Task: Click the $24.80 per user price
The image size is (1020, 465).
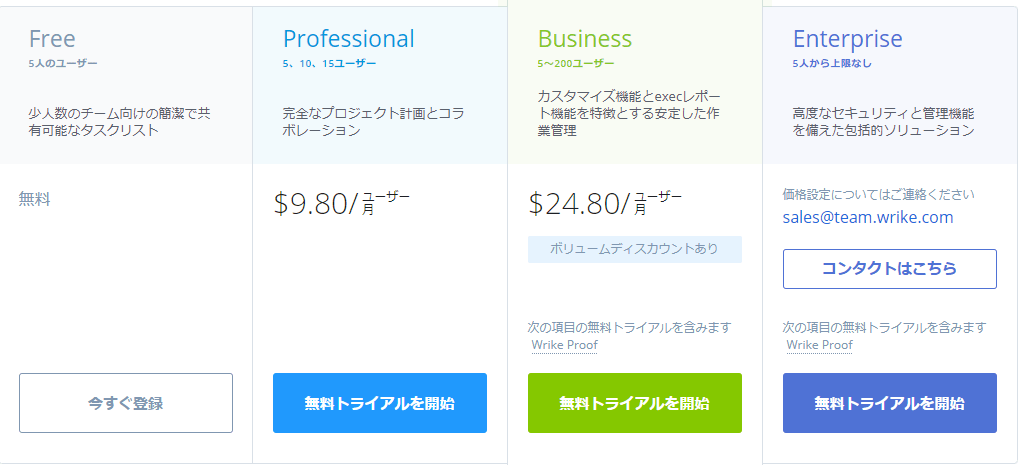Action: click(x=603, y=203)
